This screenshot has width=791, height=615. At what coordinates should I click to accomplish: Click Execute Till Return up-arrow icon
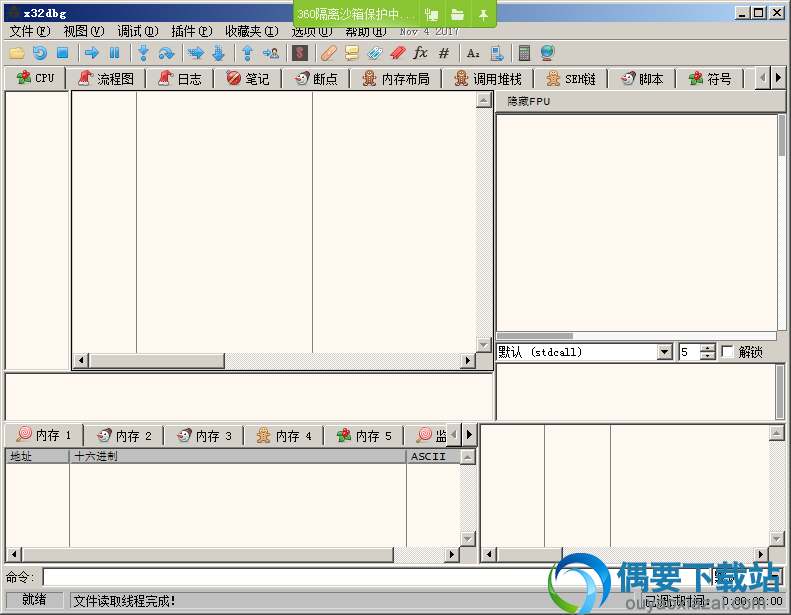click(247, 52)
